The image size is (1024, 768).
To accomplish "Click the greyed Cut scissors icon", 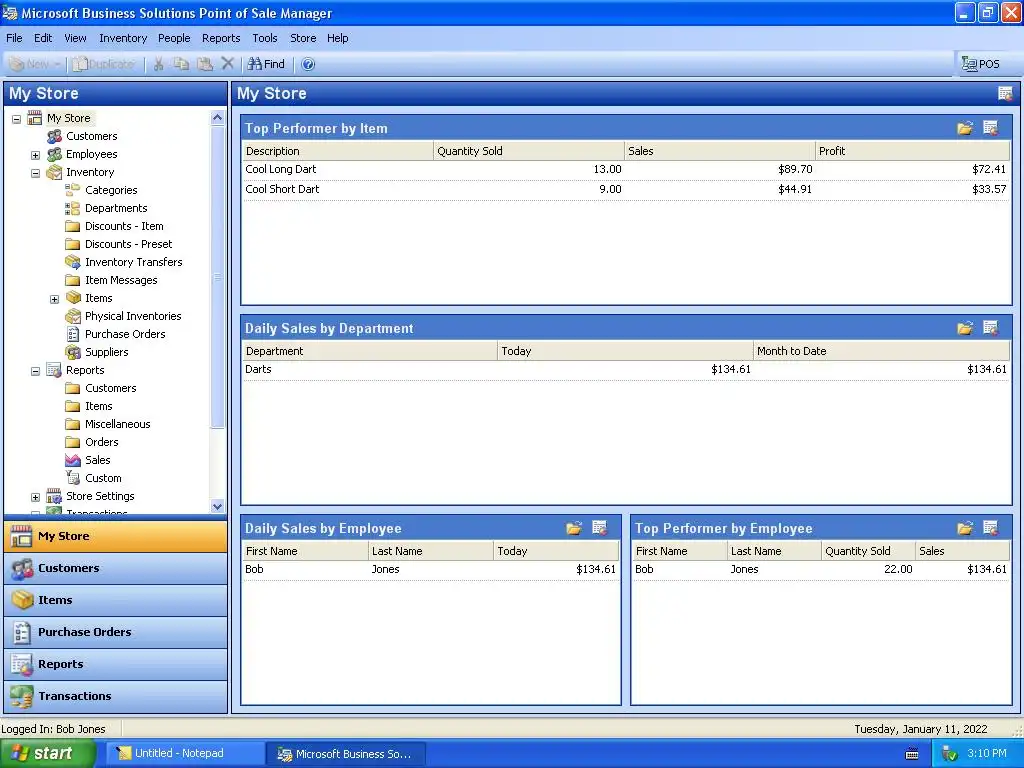I will click(158, 64).
